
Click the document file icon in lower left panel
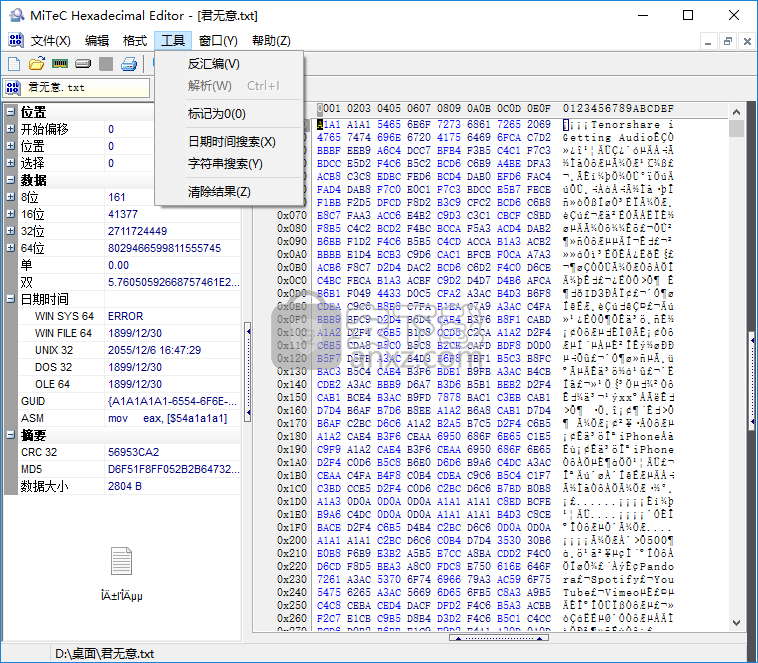pyautogui.click(x=121, y=561)
